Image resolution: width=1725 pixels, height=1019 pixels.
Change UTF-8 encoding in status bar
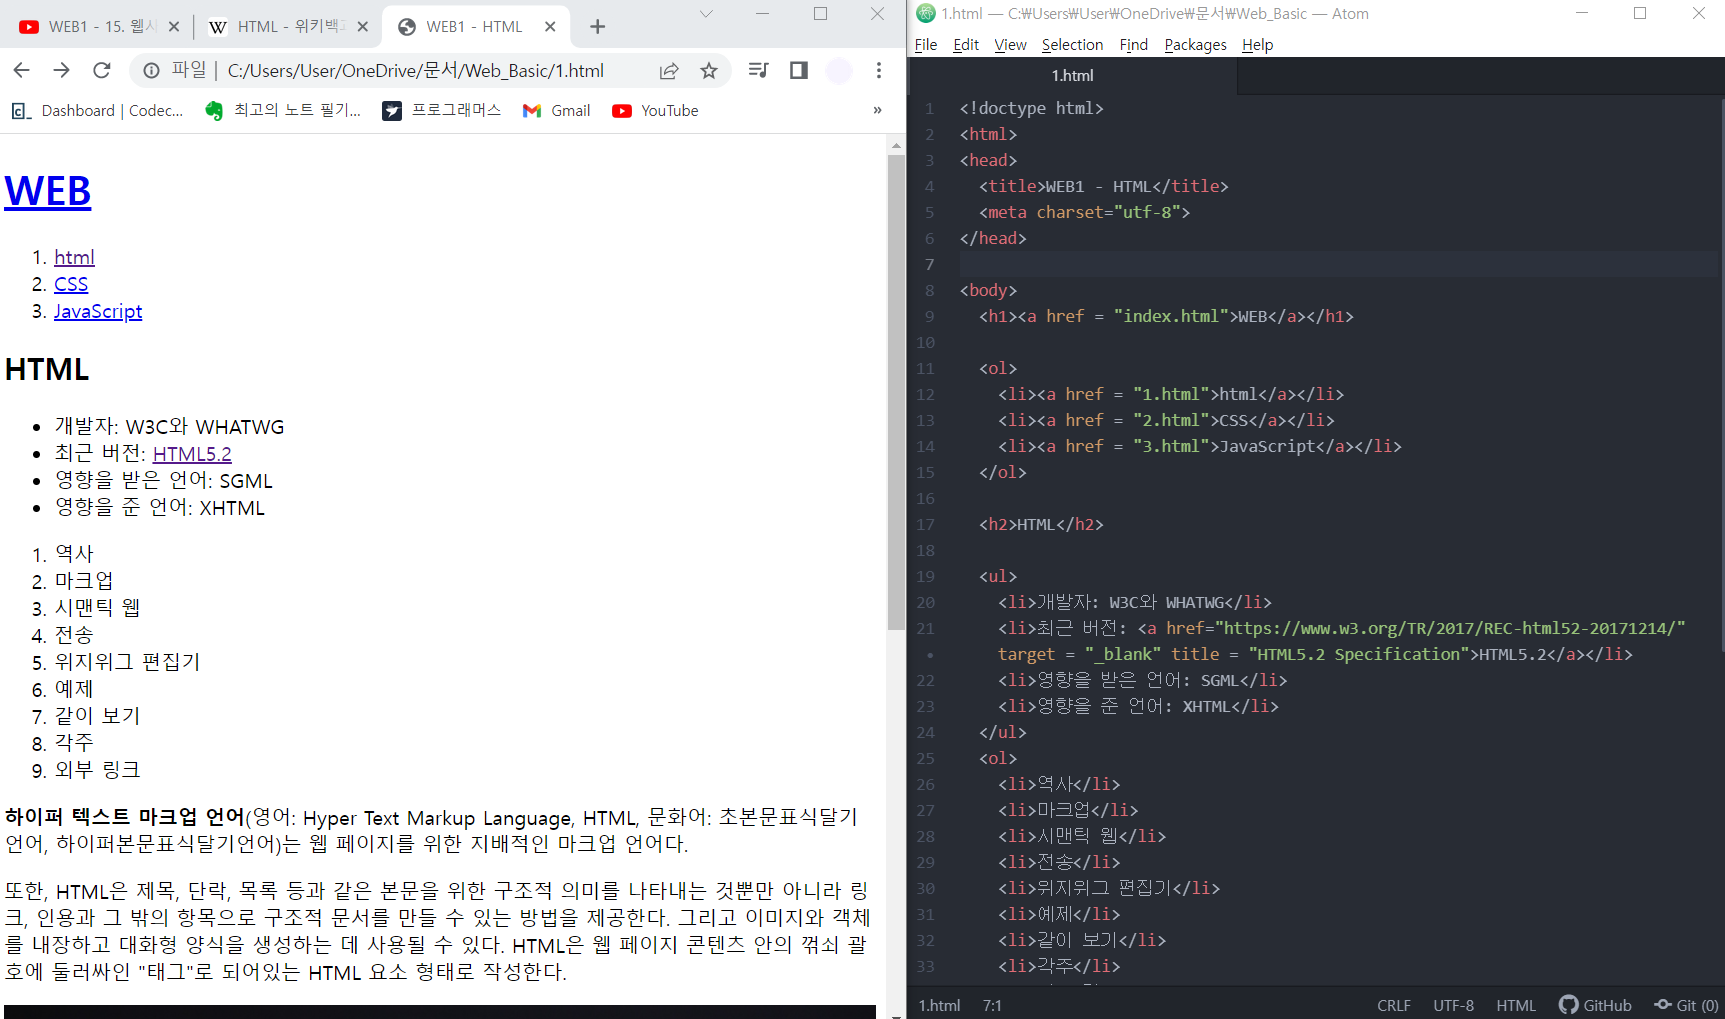1453,1005
